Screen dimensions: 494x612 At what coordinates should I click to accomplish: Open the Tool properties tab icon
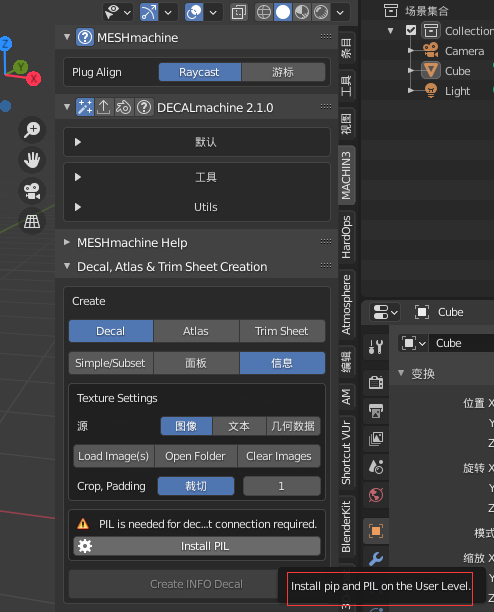pos(376,346)
